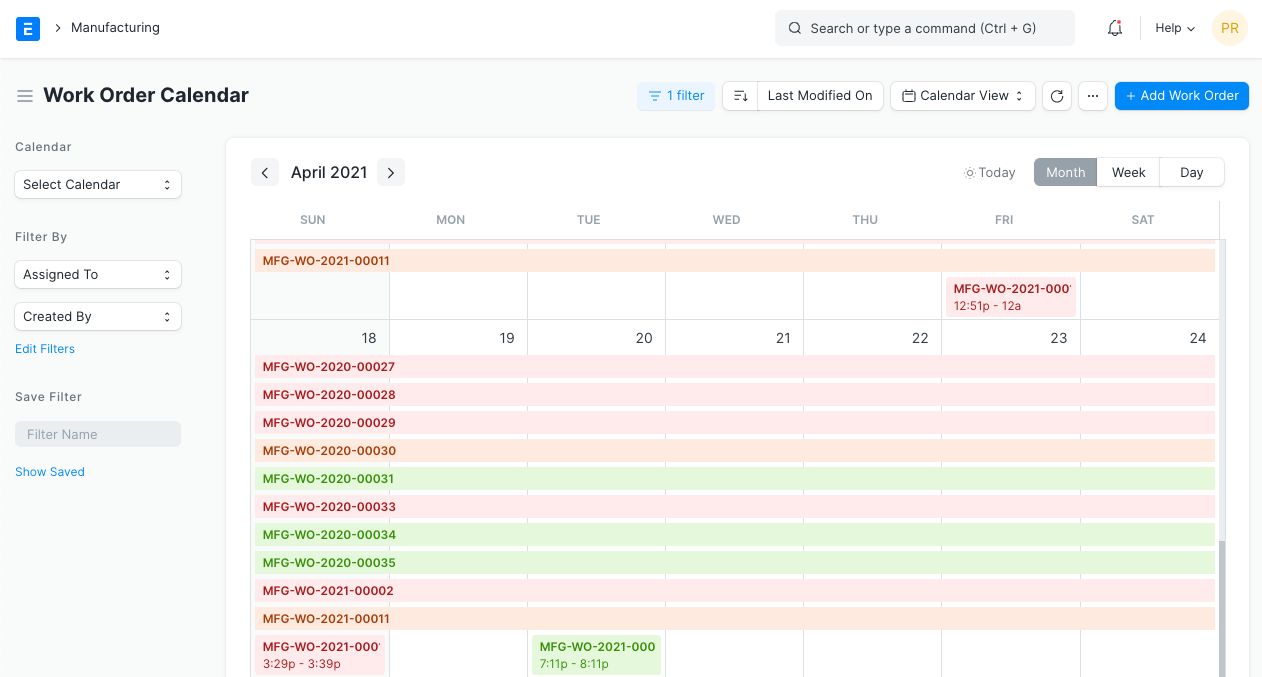Screen dimensions: 1262x677
Task: Toggle the sidebar hamburger menu icon
Action: [25, 96]
